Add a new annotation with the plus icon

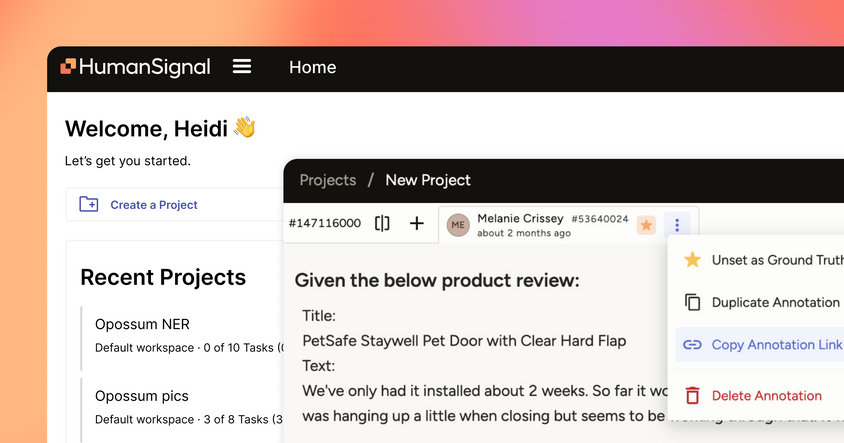(x=417, y=224)
